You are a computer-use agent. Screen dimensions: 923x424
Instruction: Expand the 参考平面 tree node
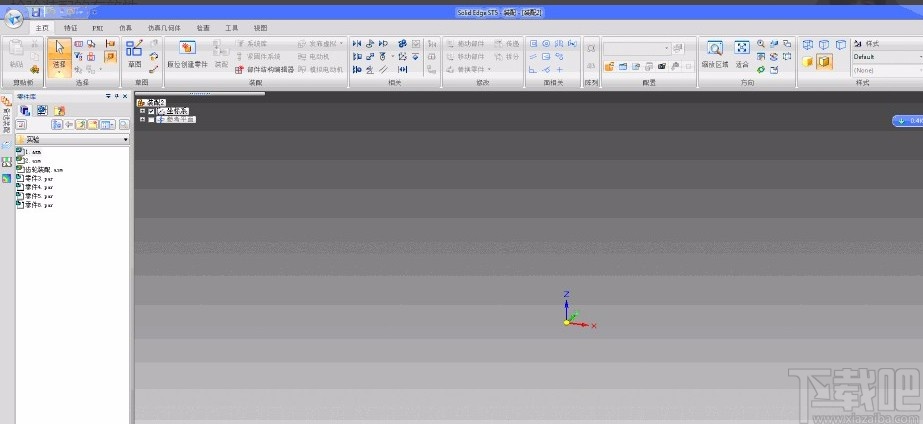pos(142,120)
